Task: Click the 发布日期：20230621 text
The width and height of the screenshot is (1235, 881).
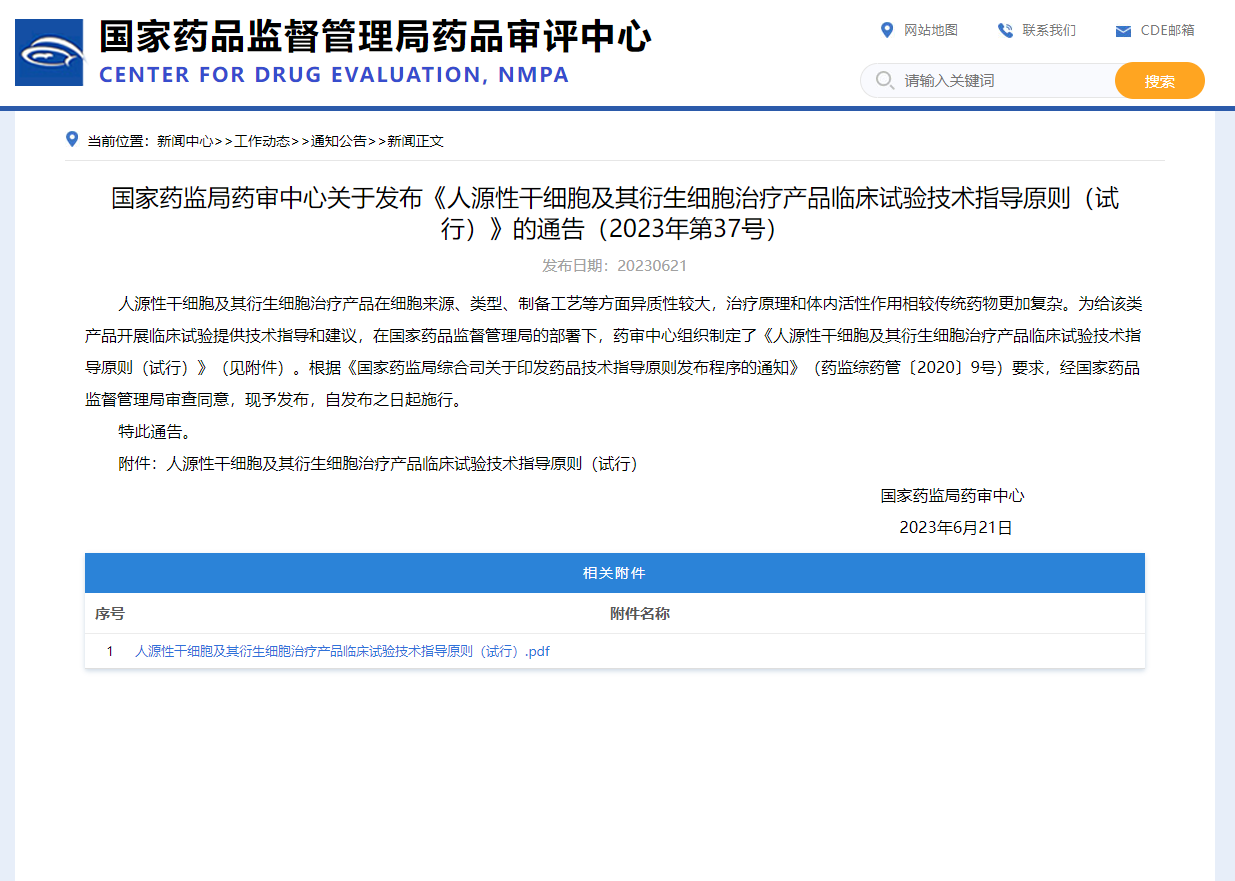Action: click(614, 265)
